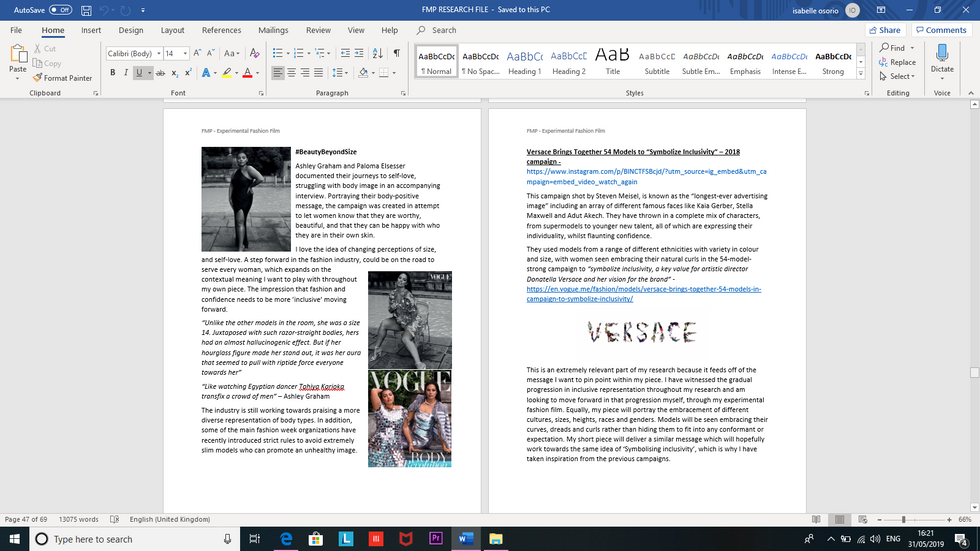Toggle Subscript formatting
Screen dimensions: 980x551
tap(174, 72)
